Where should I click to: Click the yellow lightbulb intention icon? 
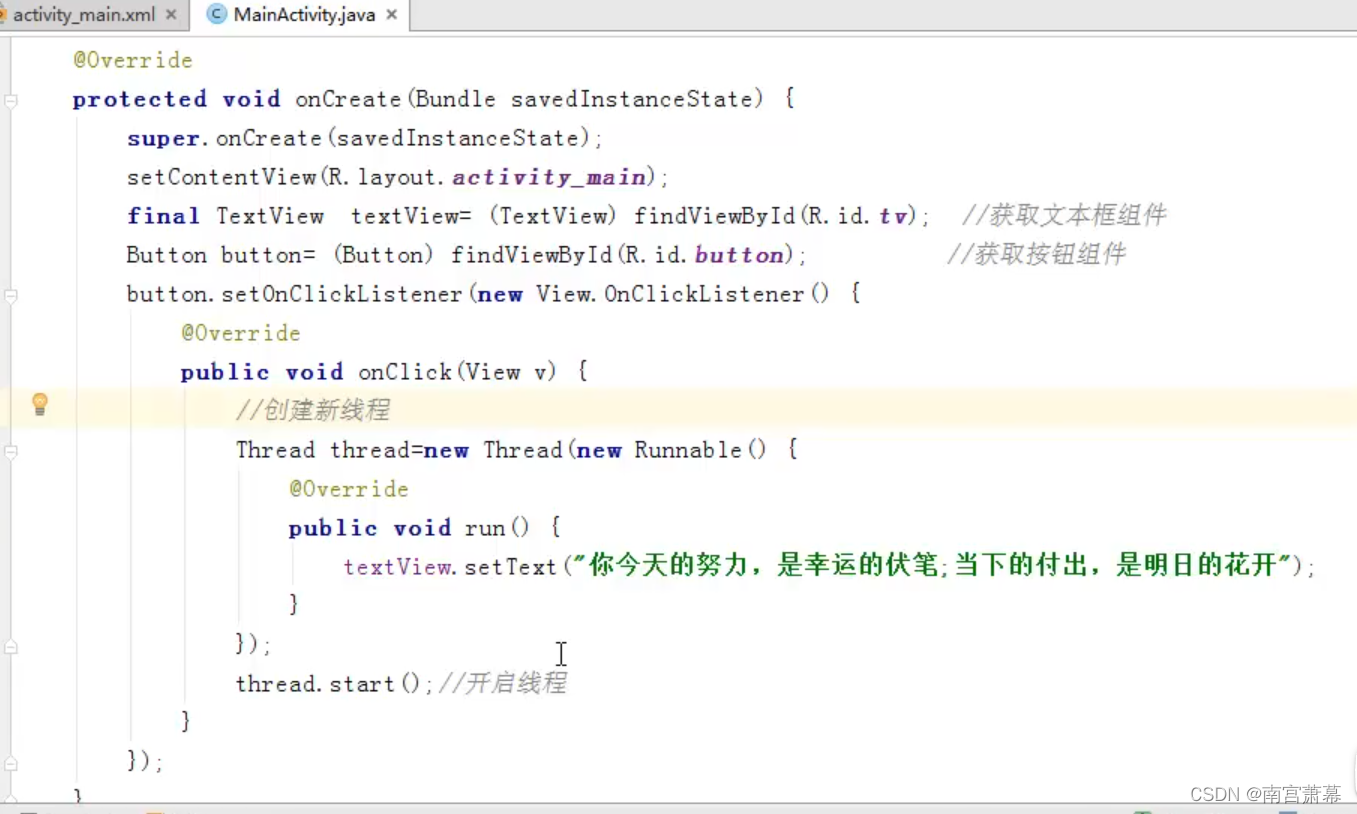click(x=39, y=404)
